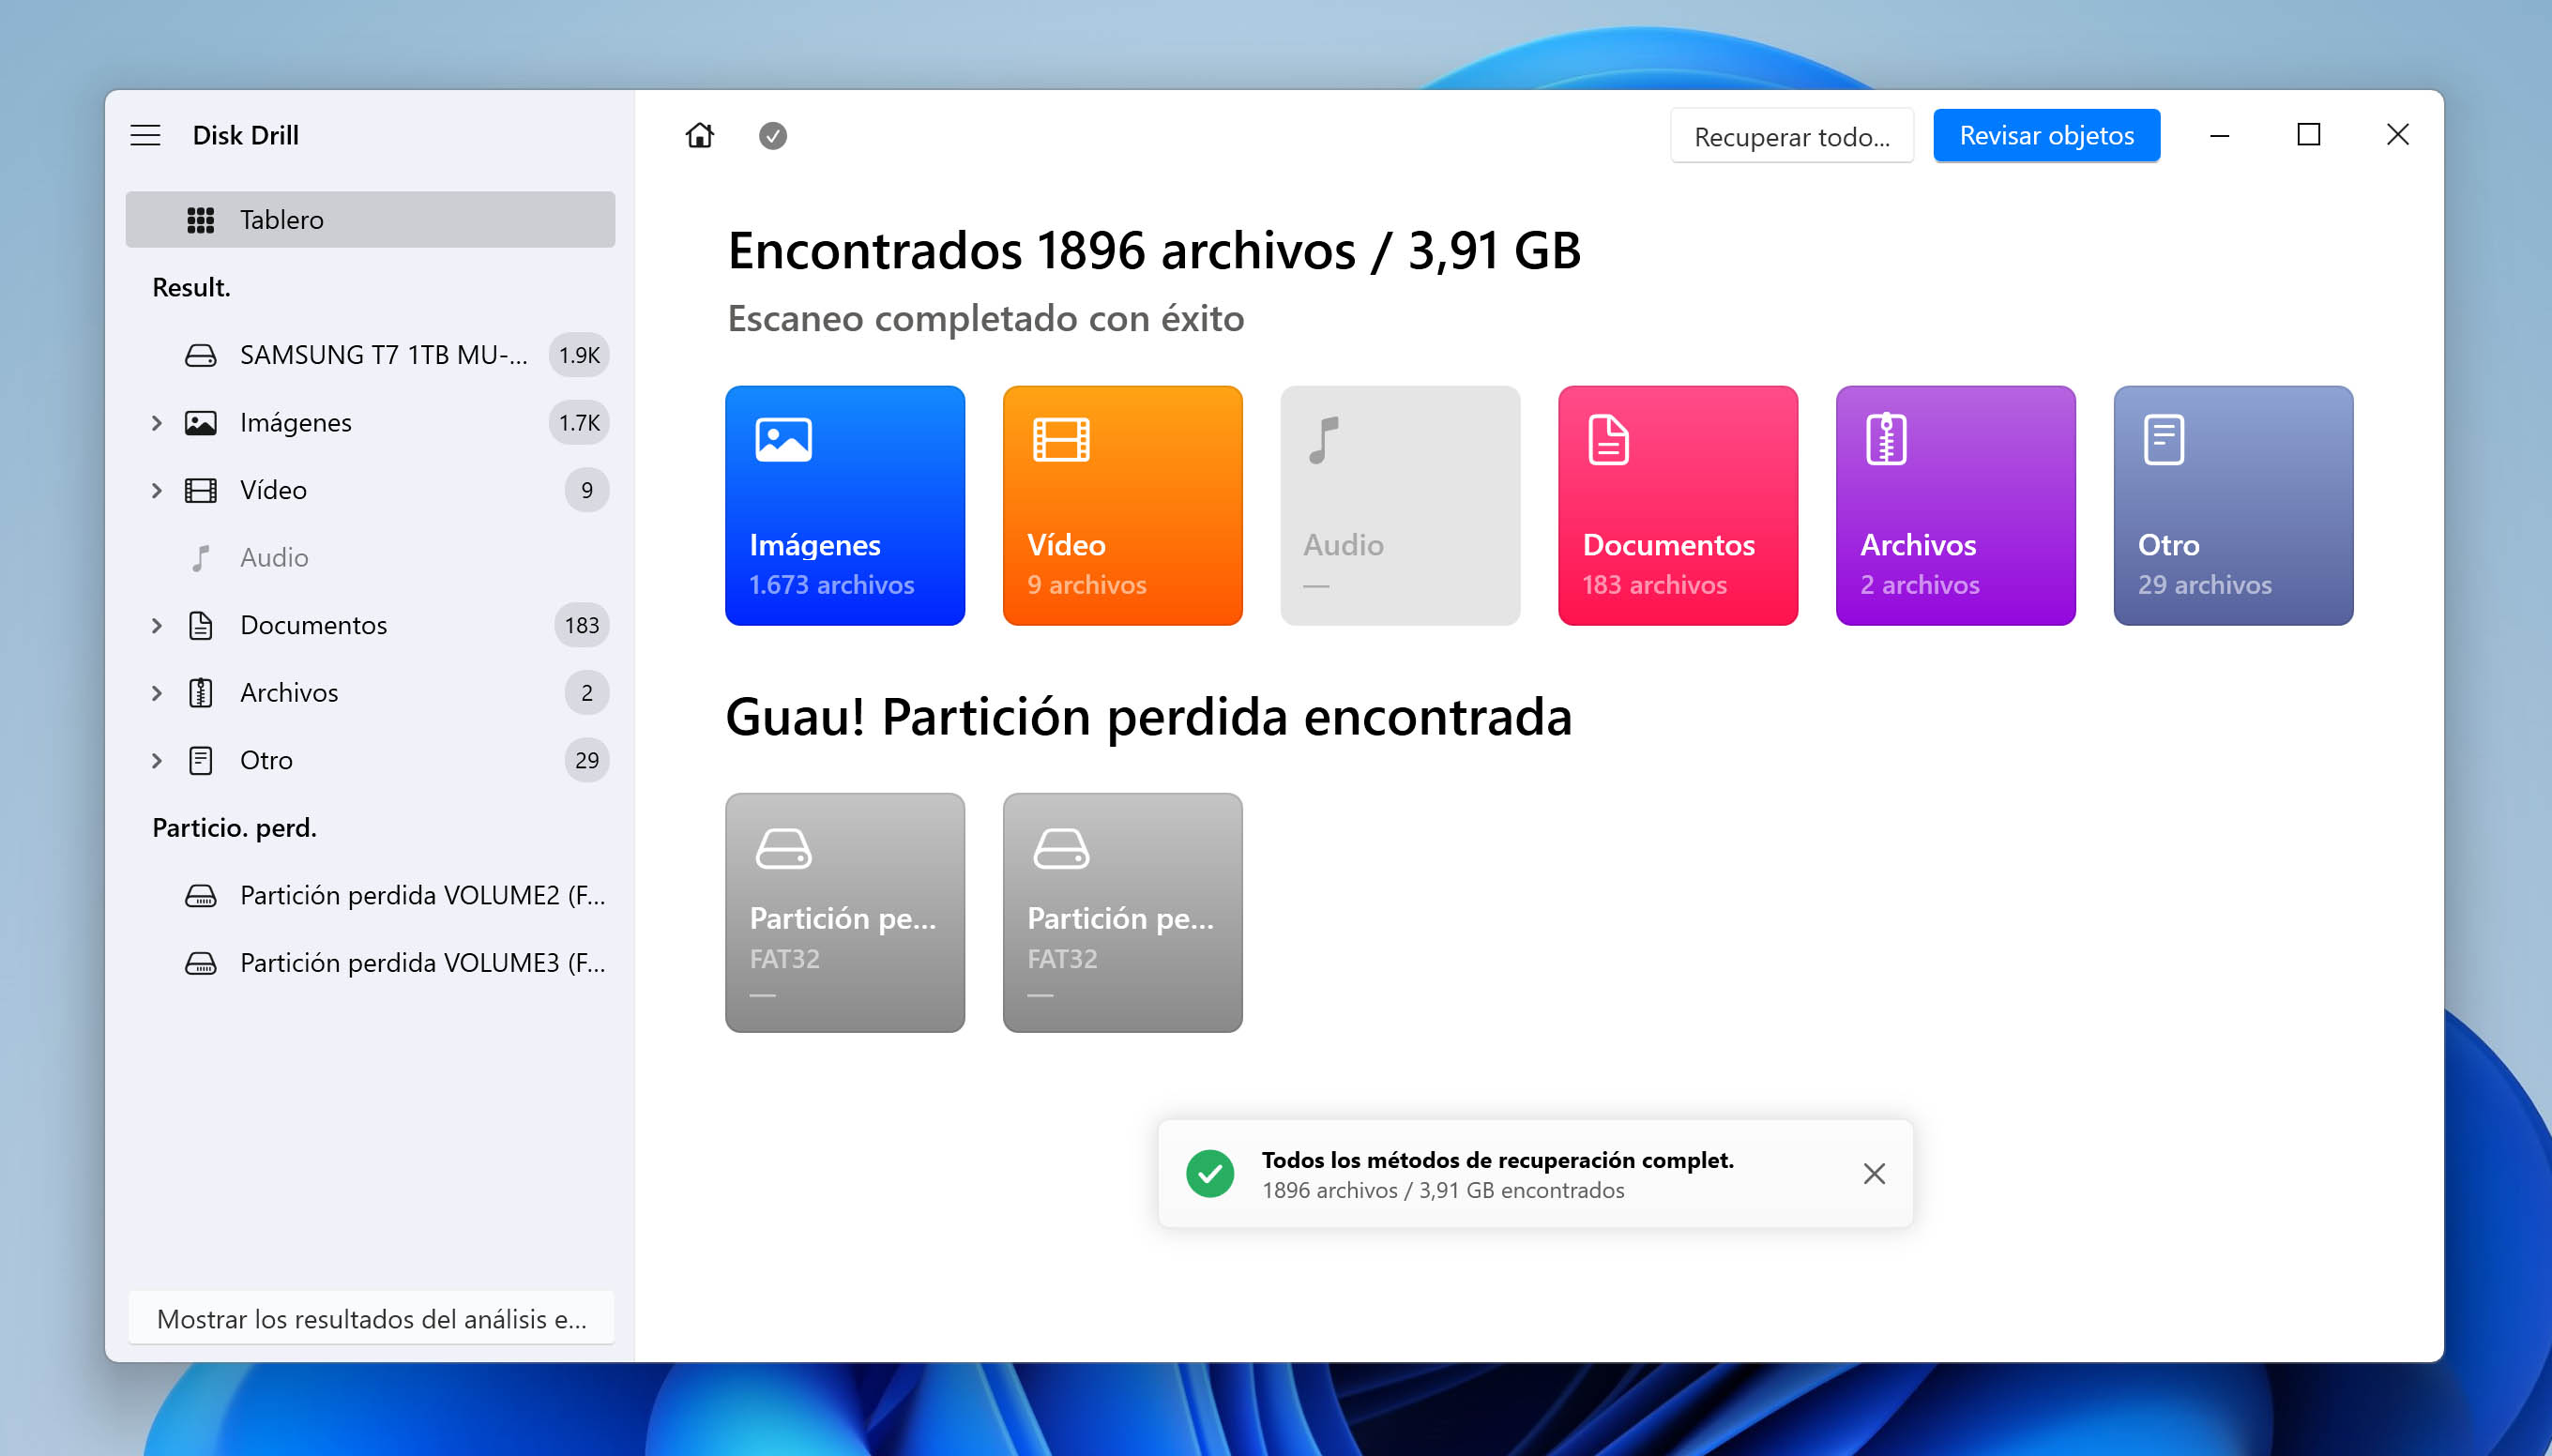Click the 2 count badge for Archivos
The image size is (2552, 1456).
tap(587, 693)
